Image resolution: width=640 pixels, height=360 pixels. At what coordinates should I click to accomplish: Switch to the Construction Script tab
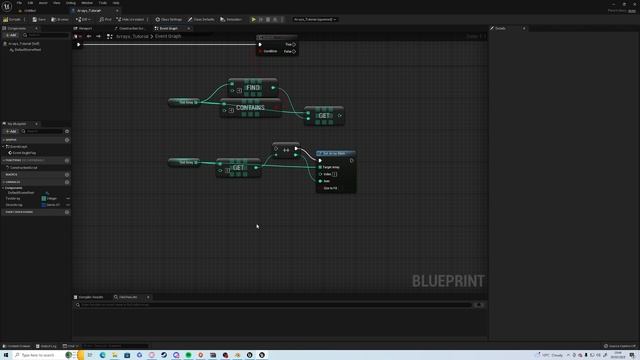(x=130, y=28)
